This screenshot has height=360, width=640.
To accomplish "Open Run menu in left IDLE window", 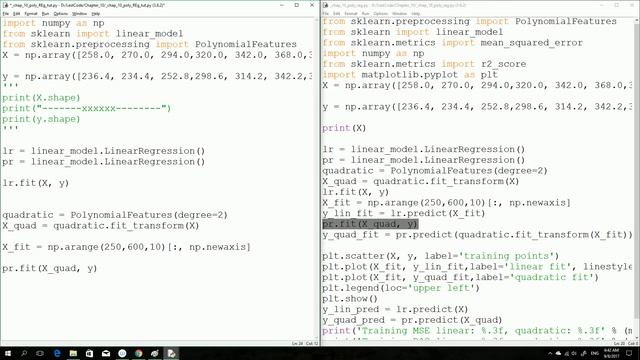I will pos(45,13).
